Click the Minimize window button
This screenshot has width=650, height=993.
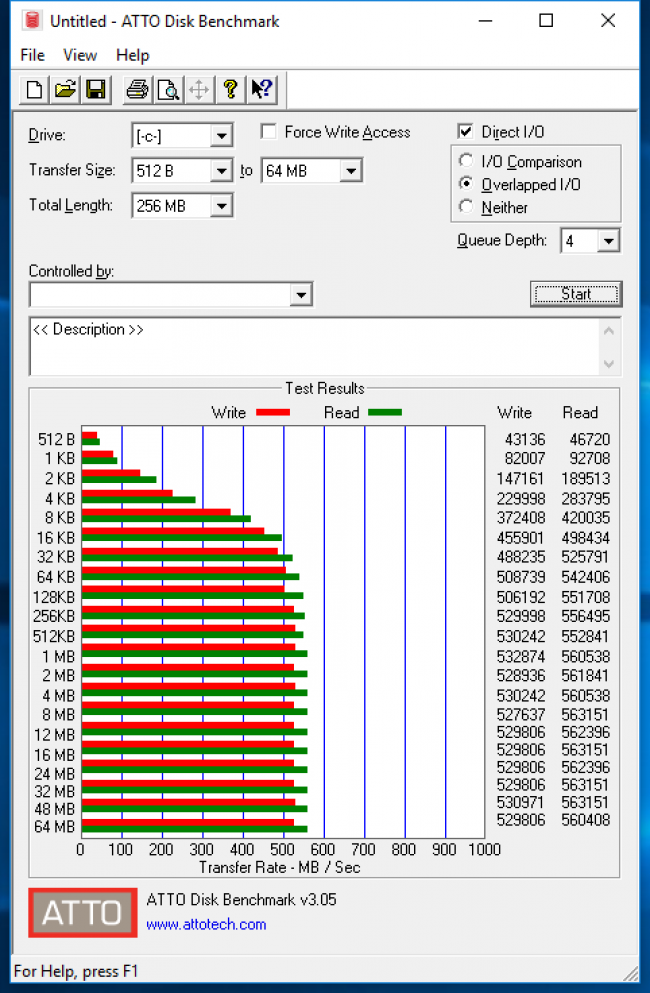pos(486,21)
